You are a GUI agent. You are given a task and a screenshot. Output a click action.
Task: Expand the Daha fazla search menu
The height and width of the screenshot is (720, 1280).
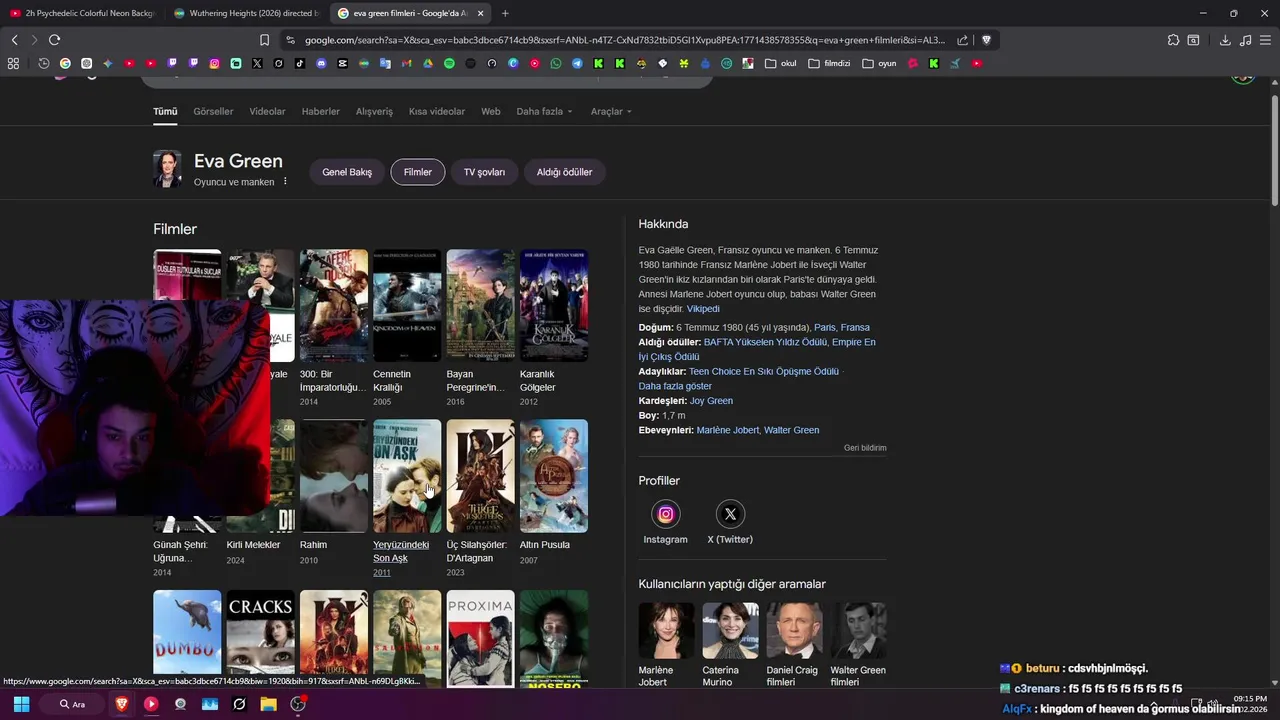544,111
